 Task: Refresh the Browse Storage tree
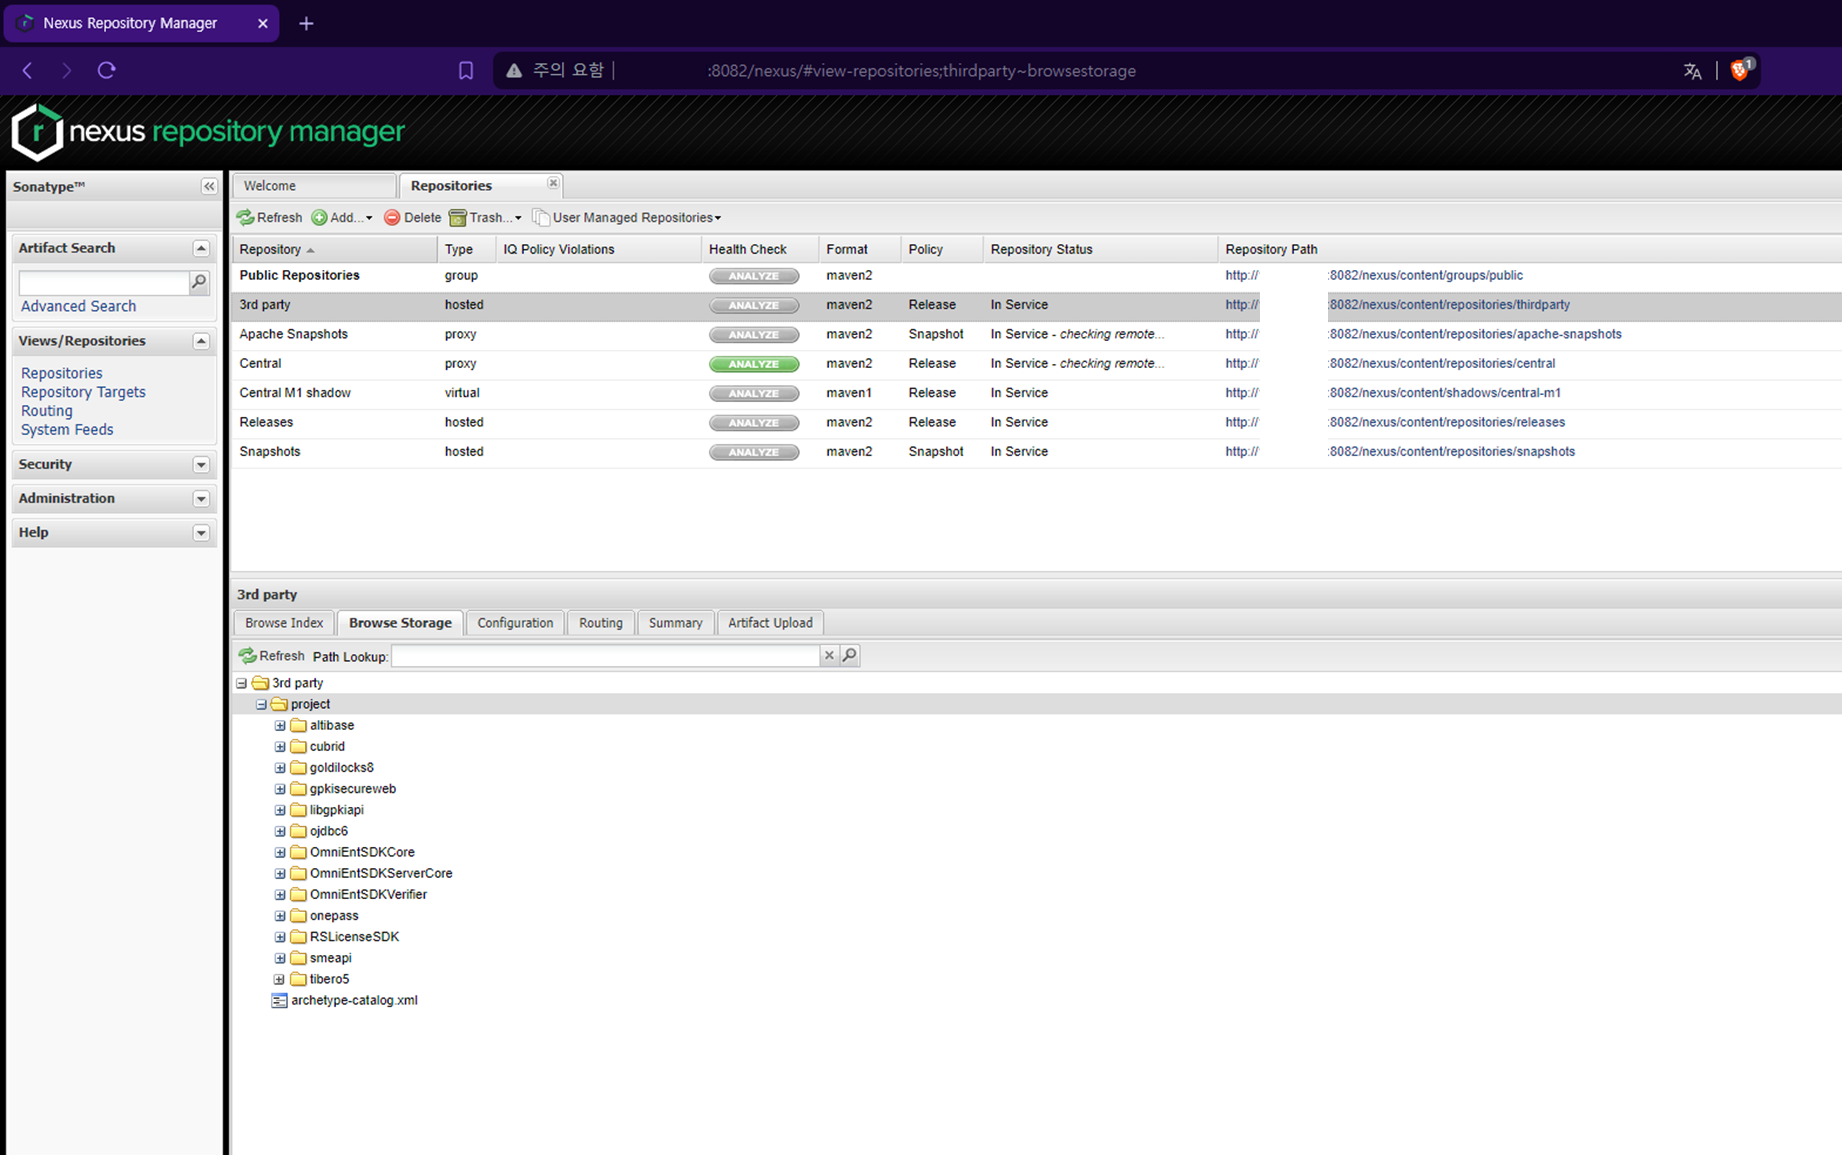point(272,656)
